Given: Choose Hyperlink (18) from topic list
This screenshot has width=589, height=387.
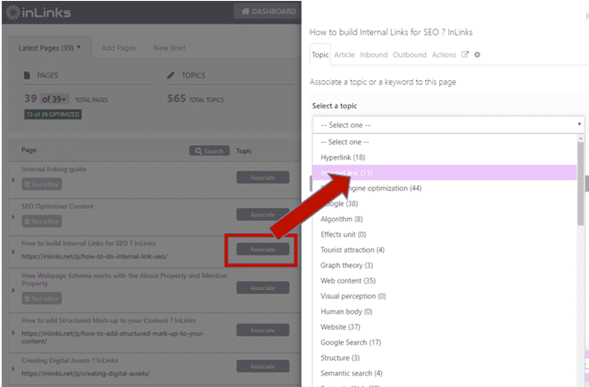Looking at the screenshot, I should point(445,157).
